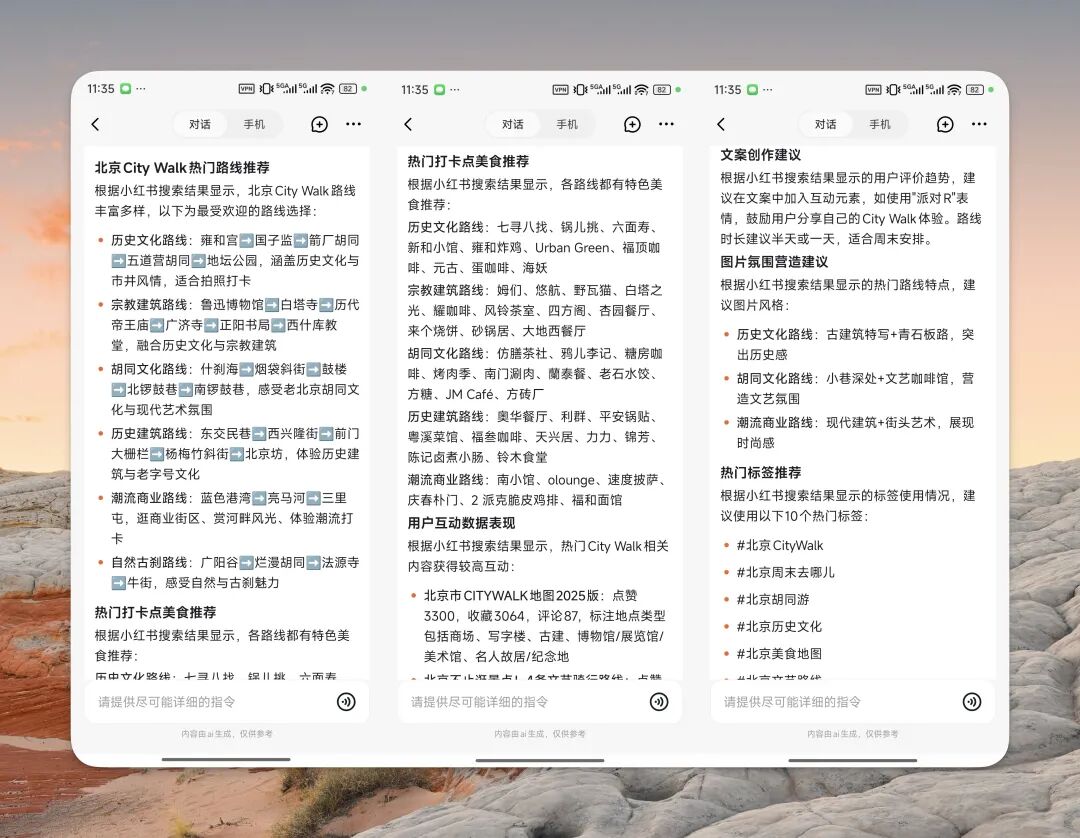Tap the #北京胡同游 hashtag
The image size is (1080, 838).
773,599
